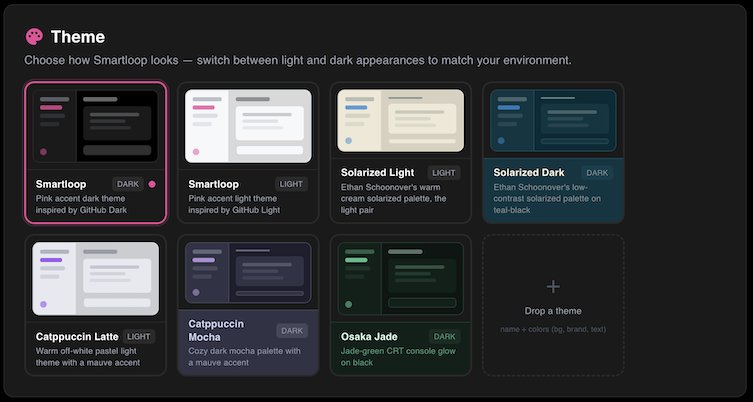Click the Catppuccin Latte title text

point(77,337)
